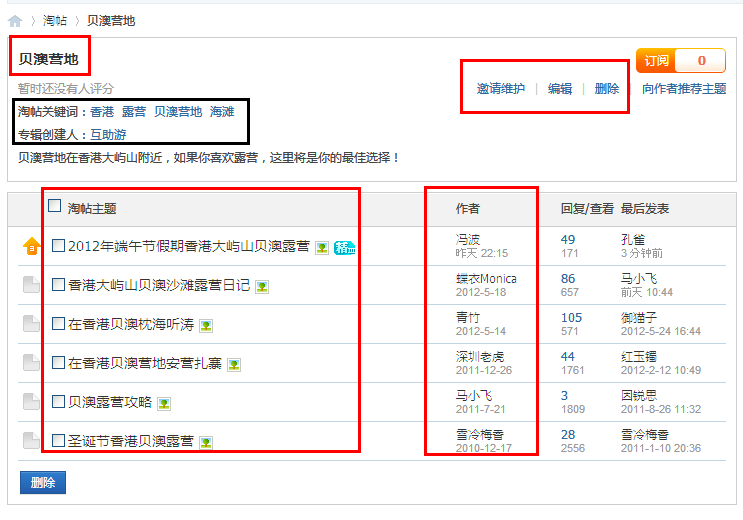Click the document icon for 在香港贝澳枕海听涛
Image resolution: width=743 pixels, height=520 pixels.
click(31, 323)
